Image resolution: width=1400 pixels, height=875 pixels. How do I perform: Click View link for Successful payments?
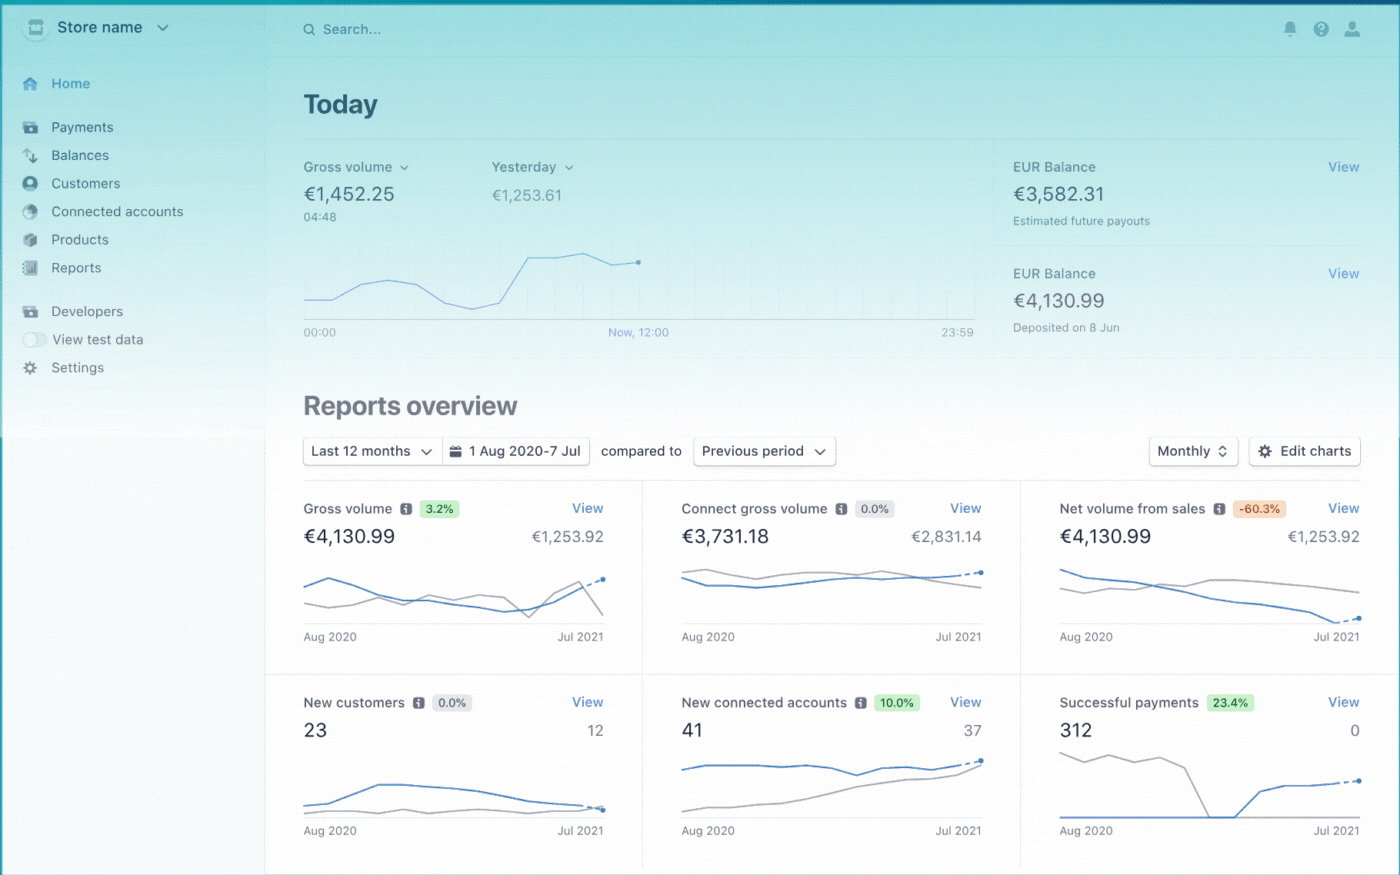point(1343,702)
